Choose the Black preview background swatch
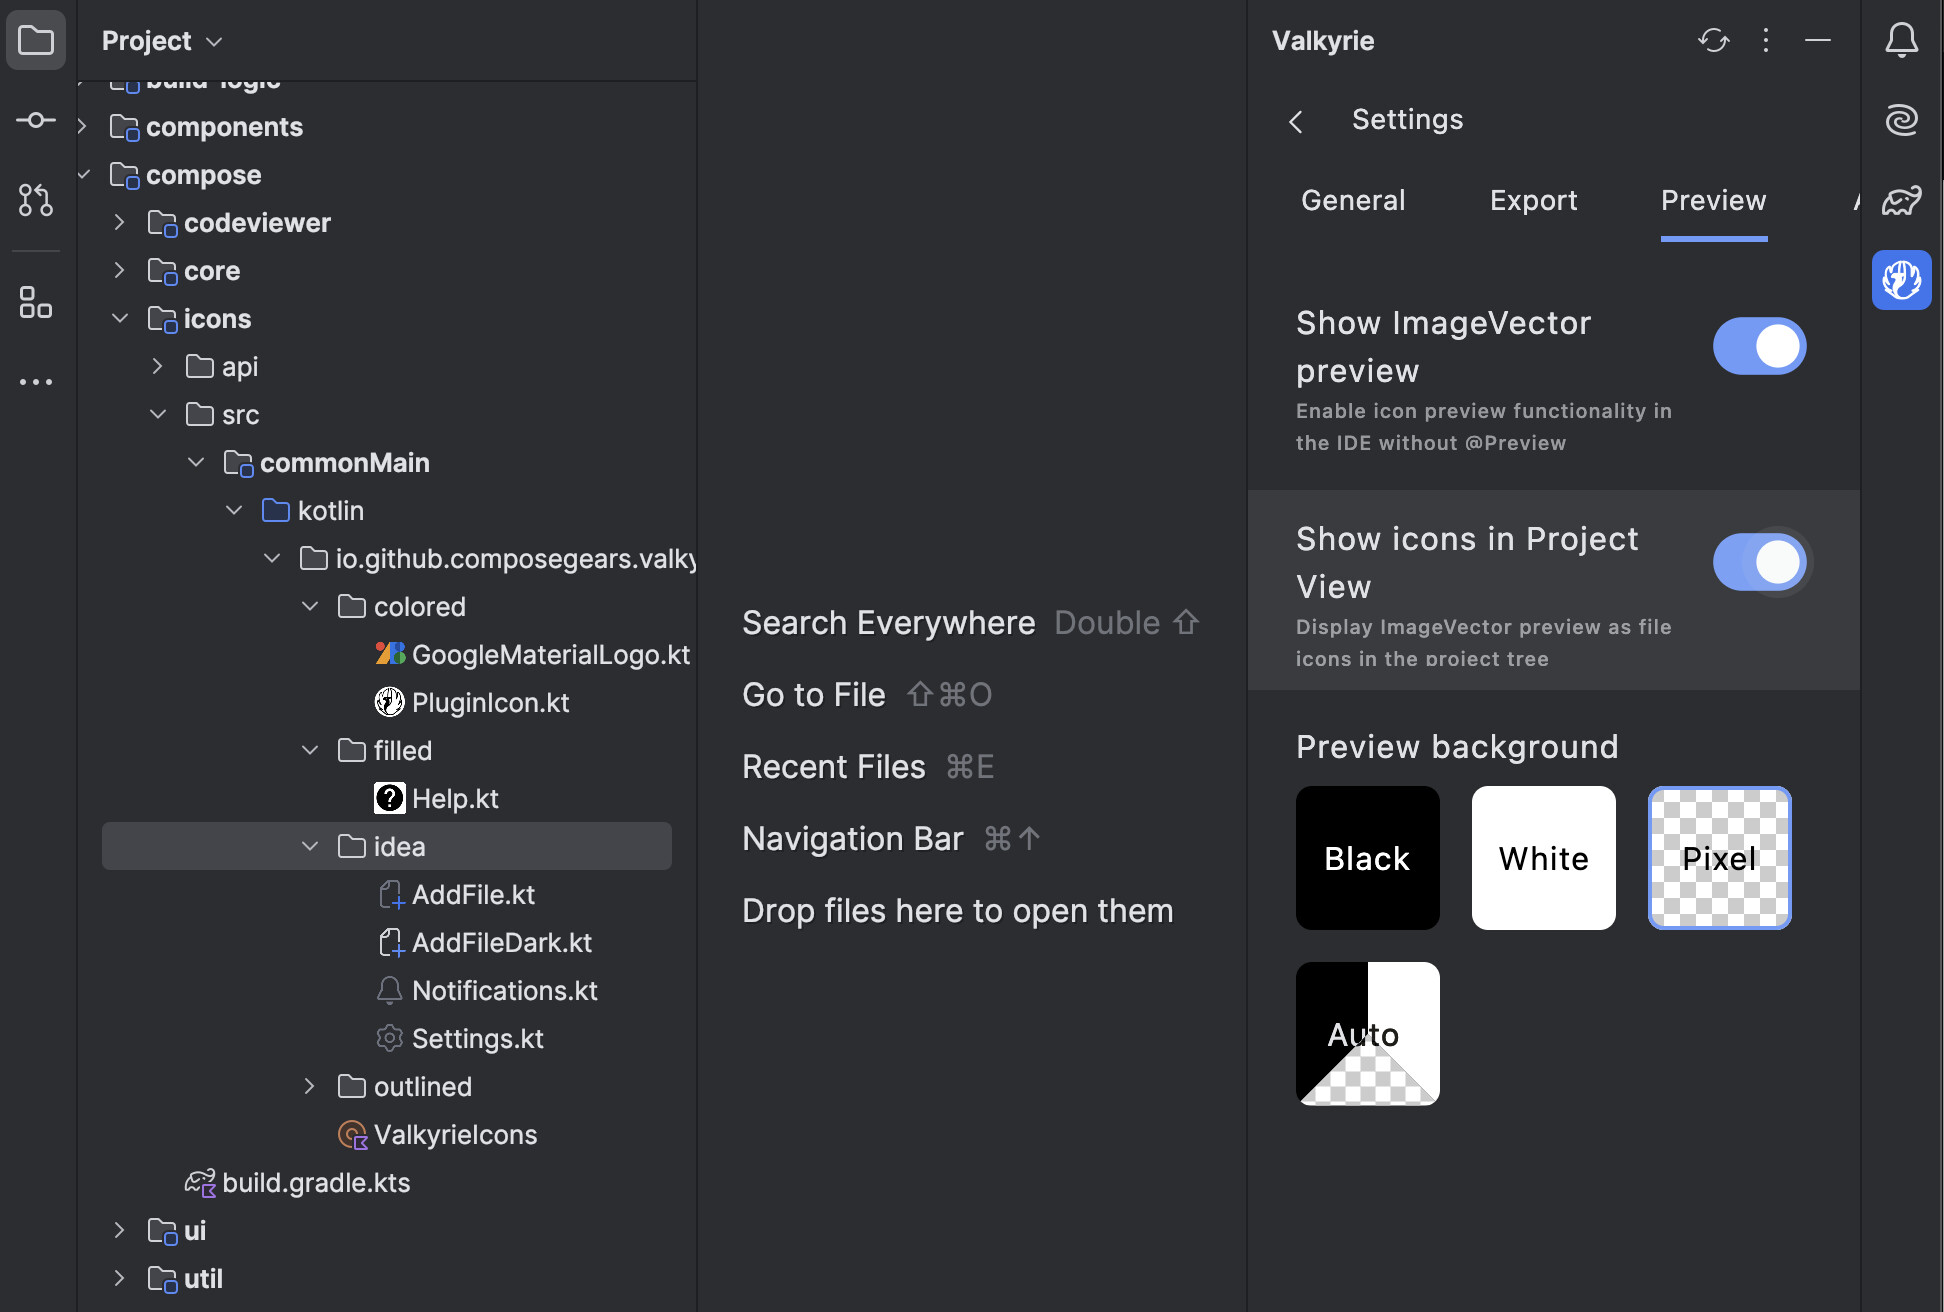This screenshot has height=1312, width=1944. point(1367,858)
